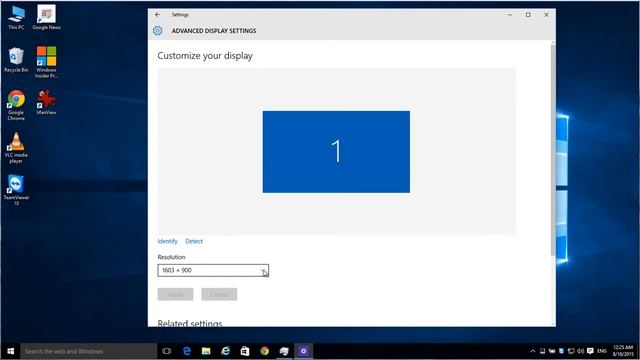Minimize the Settings window
This screenshot has height=360, width=640.
[510, 15]
